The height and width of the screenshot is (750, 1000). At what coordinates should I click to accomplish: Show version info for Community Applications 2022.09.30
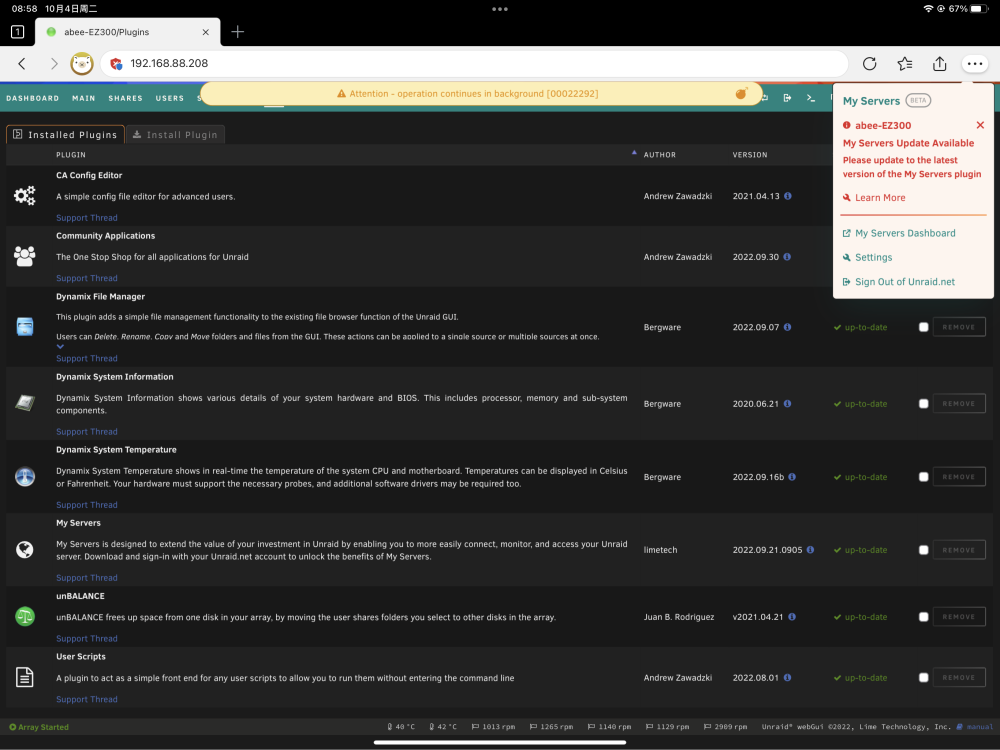[787, 256]
